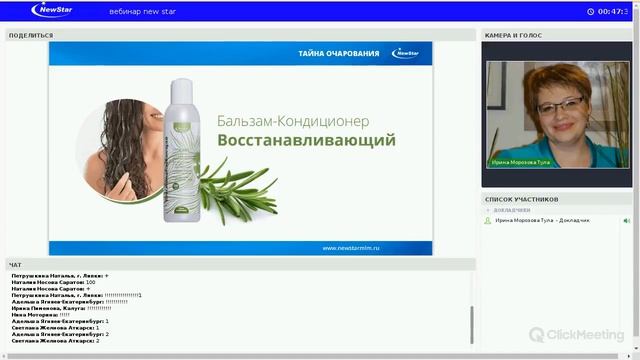Select the ЧАТ panel header

(240, 264)
